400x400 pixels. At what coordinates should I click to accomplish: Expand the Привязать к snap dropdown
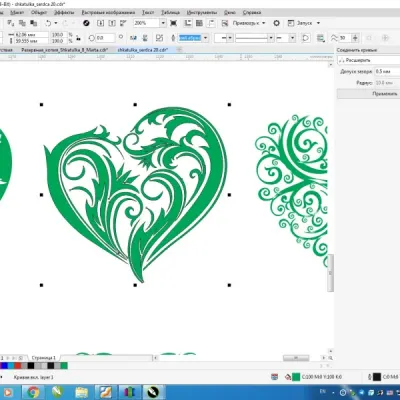pyautogui.click(x=264, y=23)
